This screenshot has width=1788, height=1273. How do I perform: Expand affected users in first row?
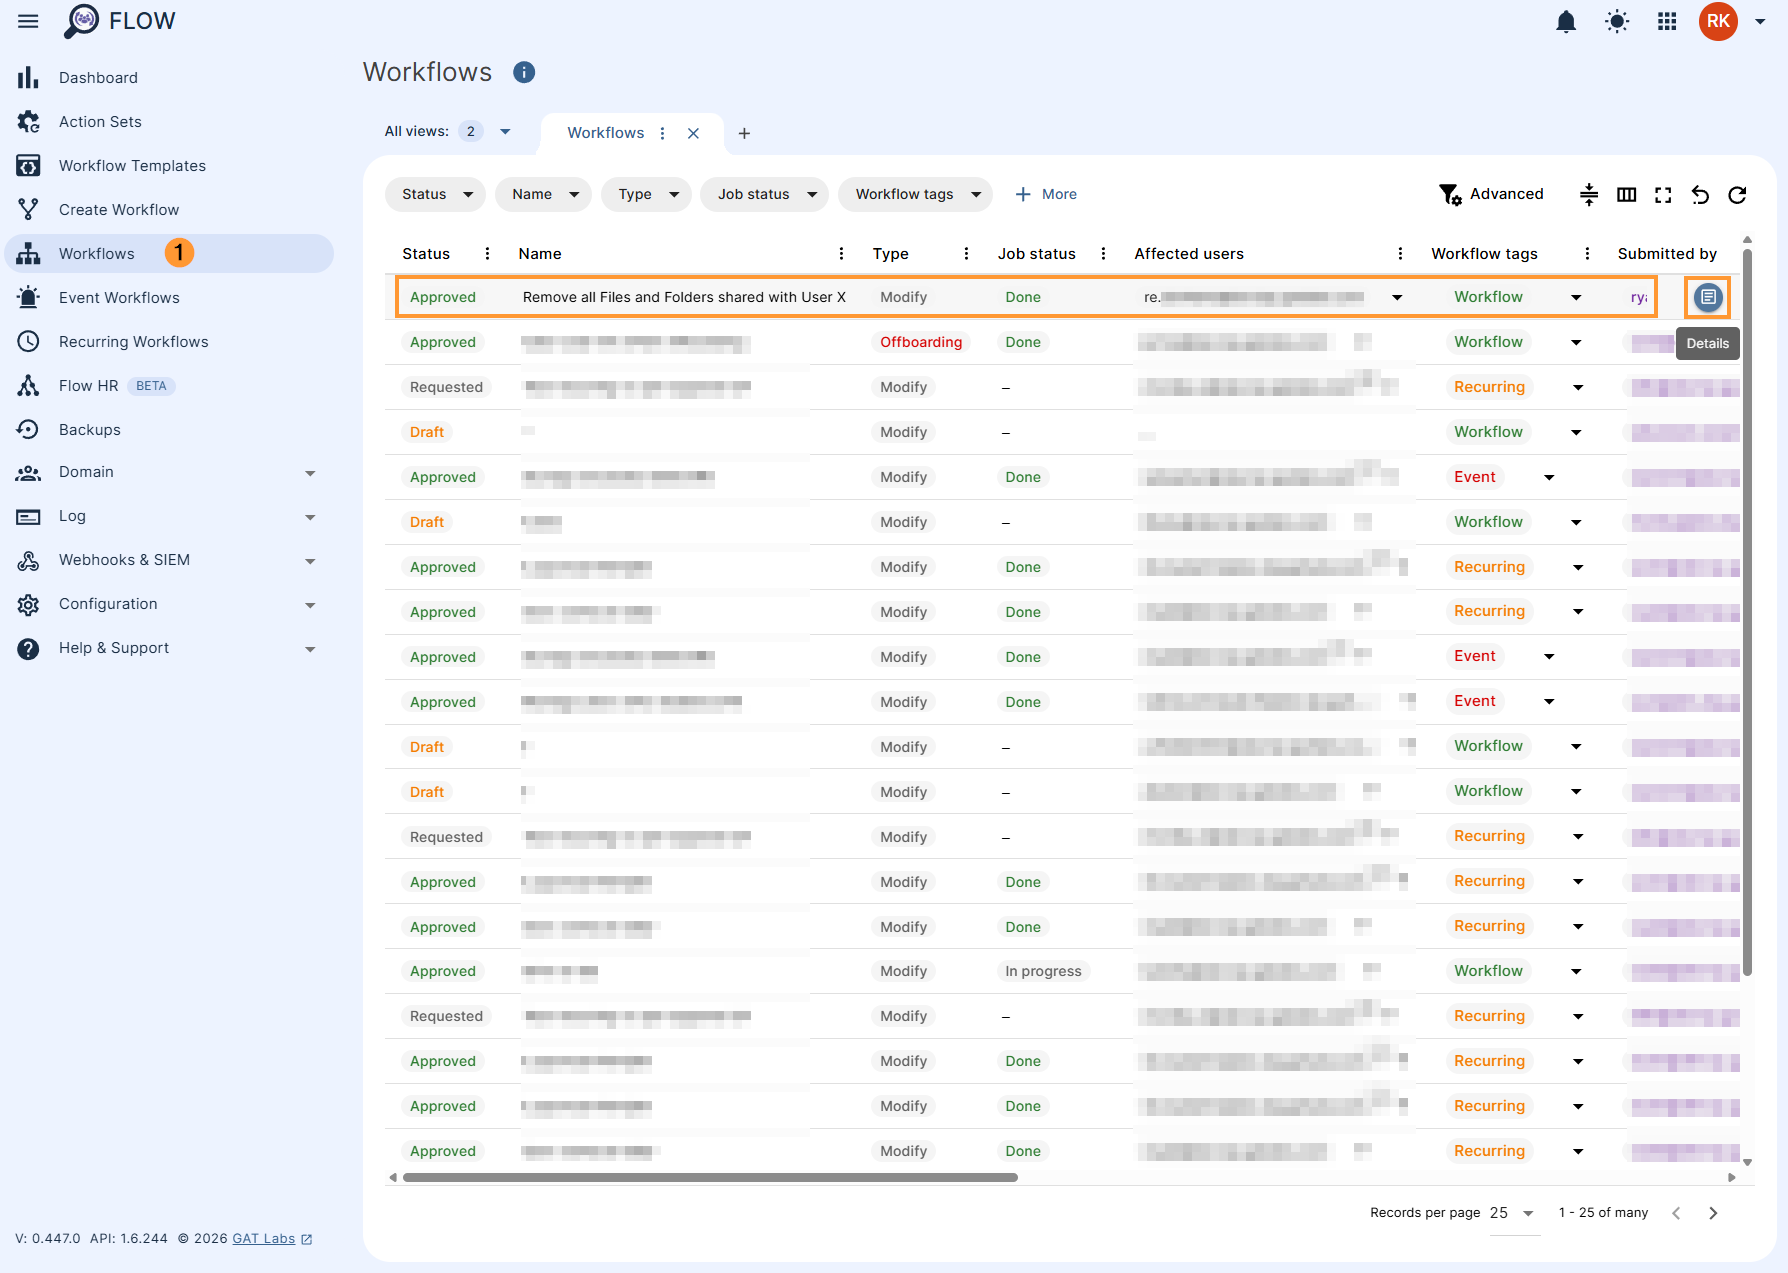(1397, 297)
